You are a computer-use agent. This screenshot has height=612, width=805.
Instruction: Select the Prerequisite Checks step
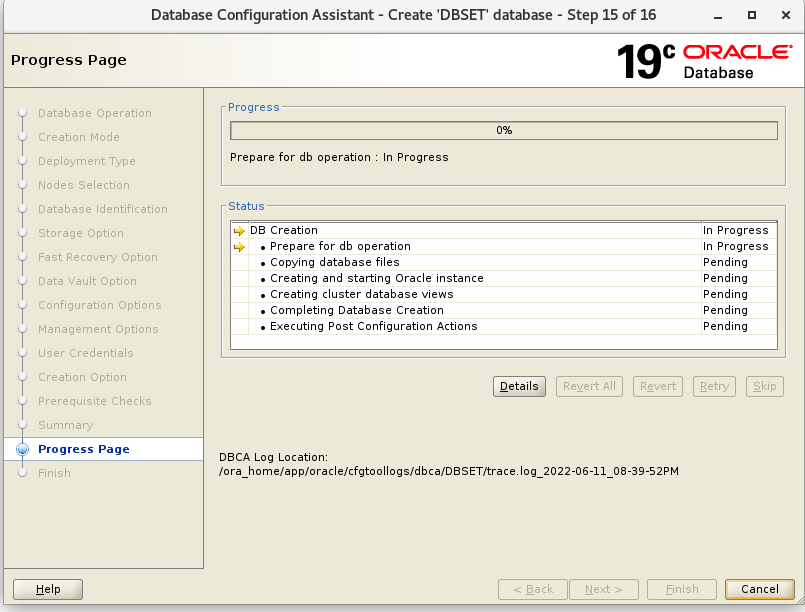click(x=94, y=401)
